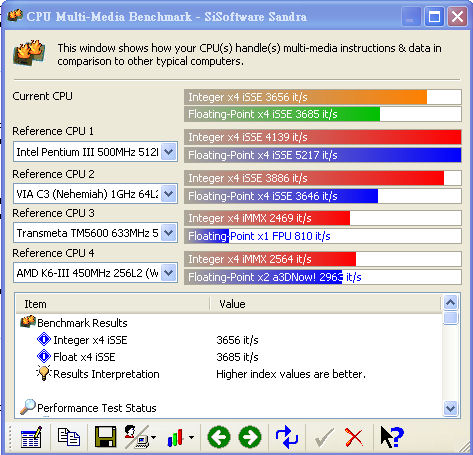Go back with the green left arrow
Image resolution: width=473 pixels, height=455 pixels.
(219, 437)
